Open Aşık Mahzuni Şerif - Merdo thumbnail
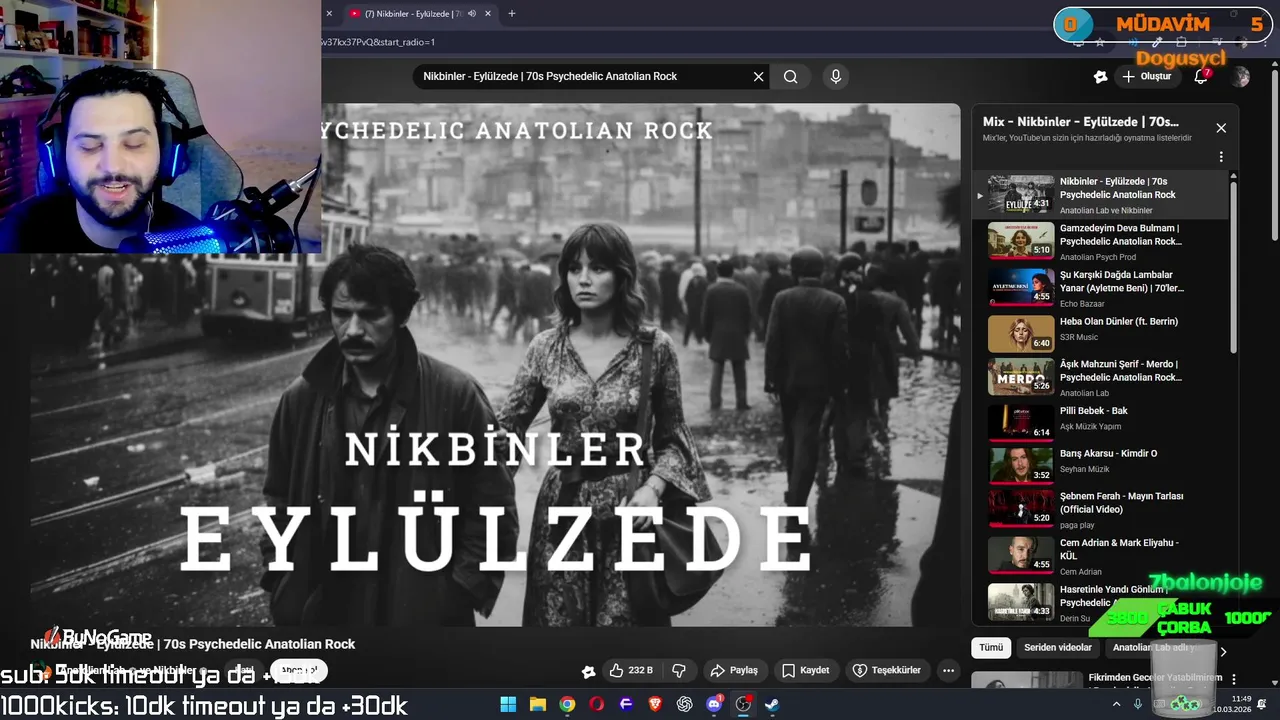The image size is (1280, 720). point(1021,376)
